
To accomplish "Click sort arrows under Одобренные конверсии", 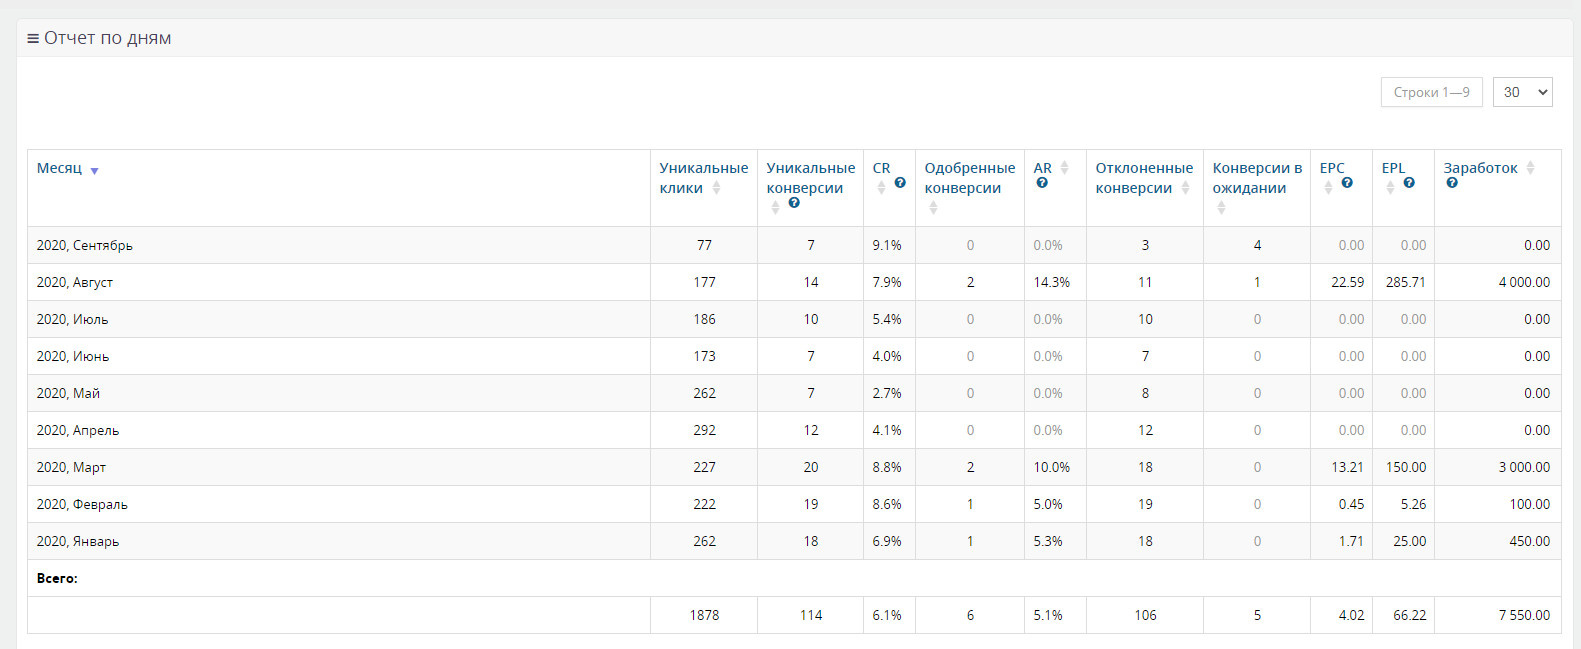I will 933,208.
